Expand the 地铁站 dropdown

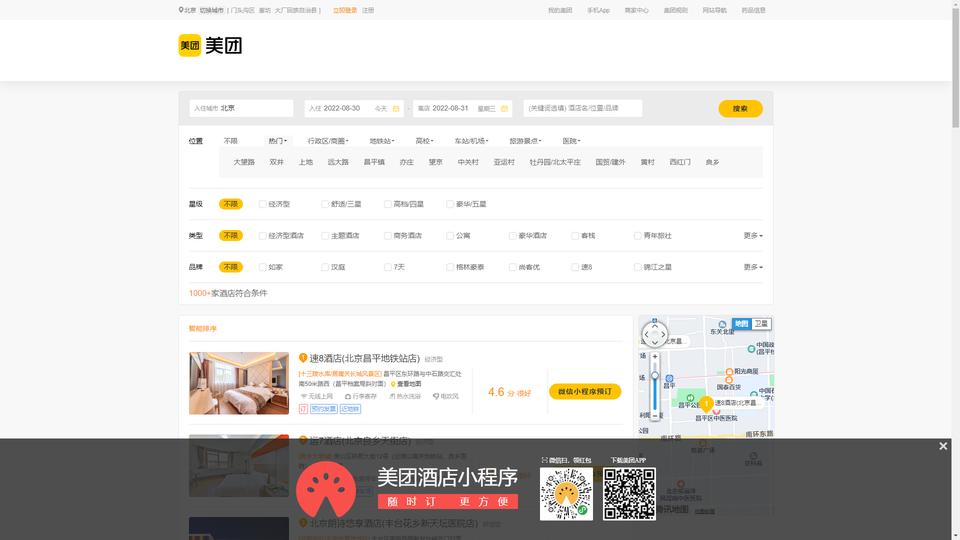click(381, 141)
